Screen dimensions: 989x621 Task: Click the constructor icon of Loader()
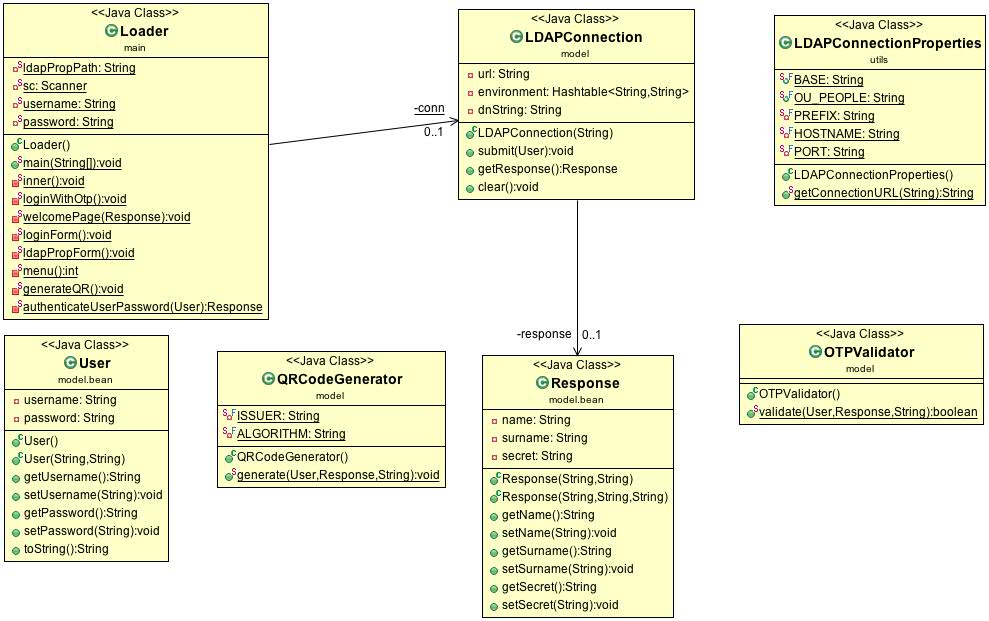pos(16,145)
